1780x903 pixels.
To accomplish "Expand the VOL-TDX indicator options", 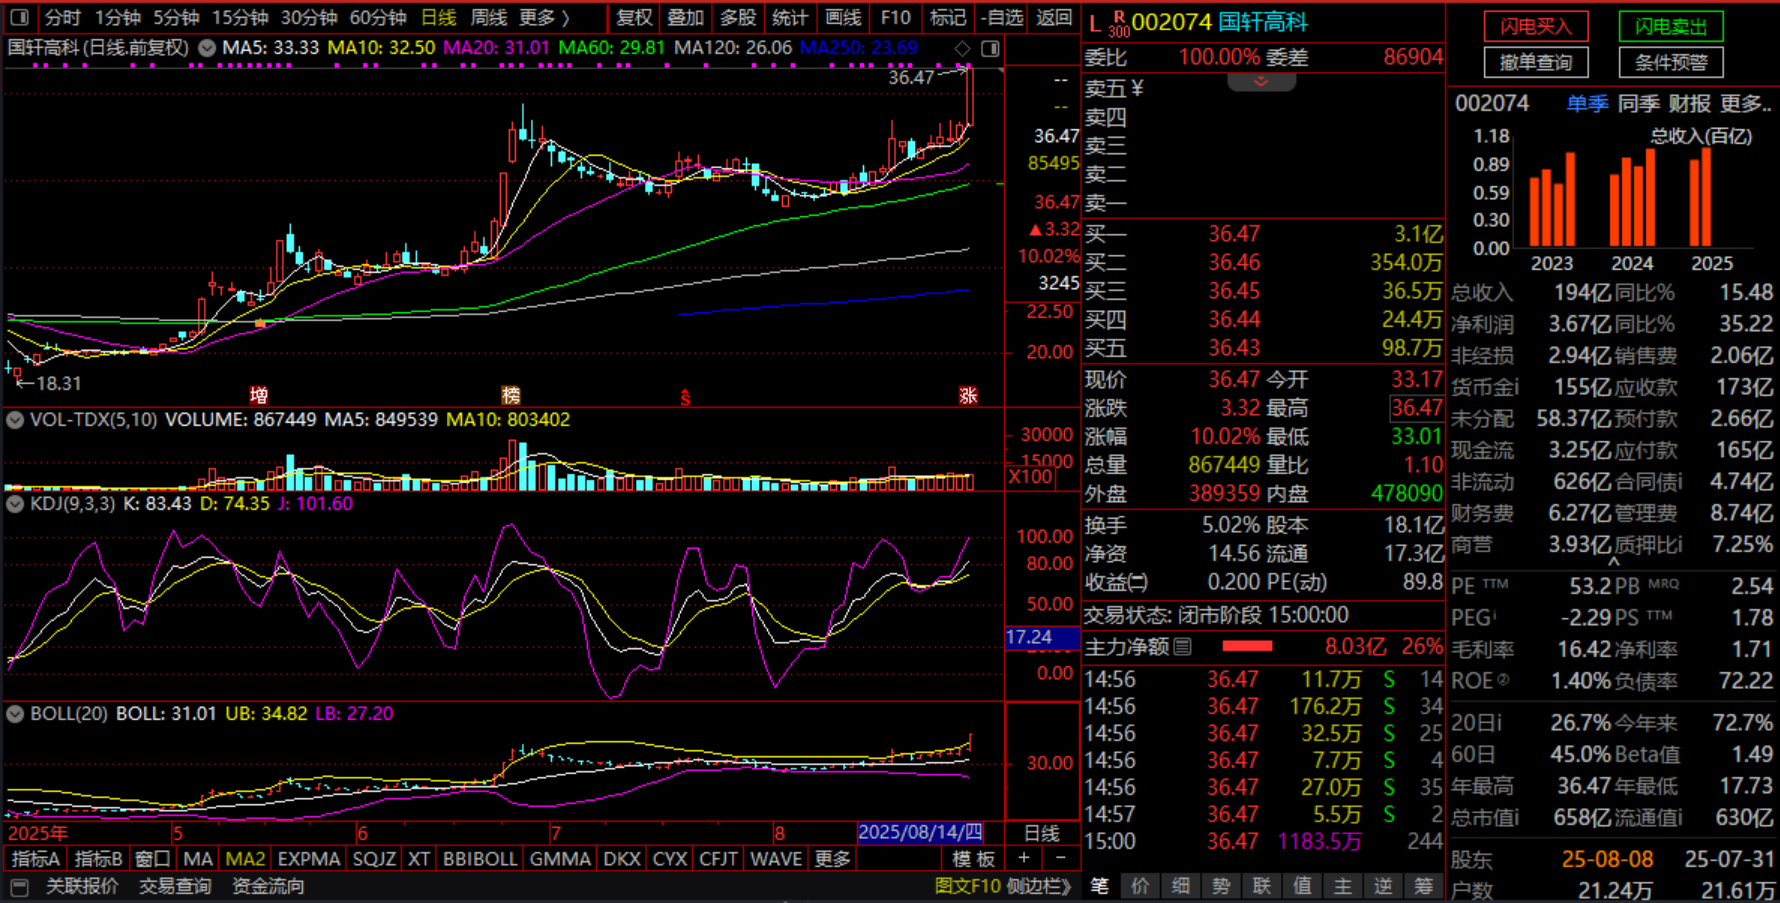I will tap(15, 420).
